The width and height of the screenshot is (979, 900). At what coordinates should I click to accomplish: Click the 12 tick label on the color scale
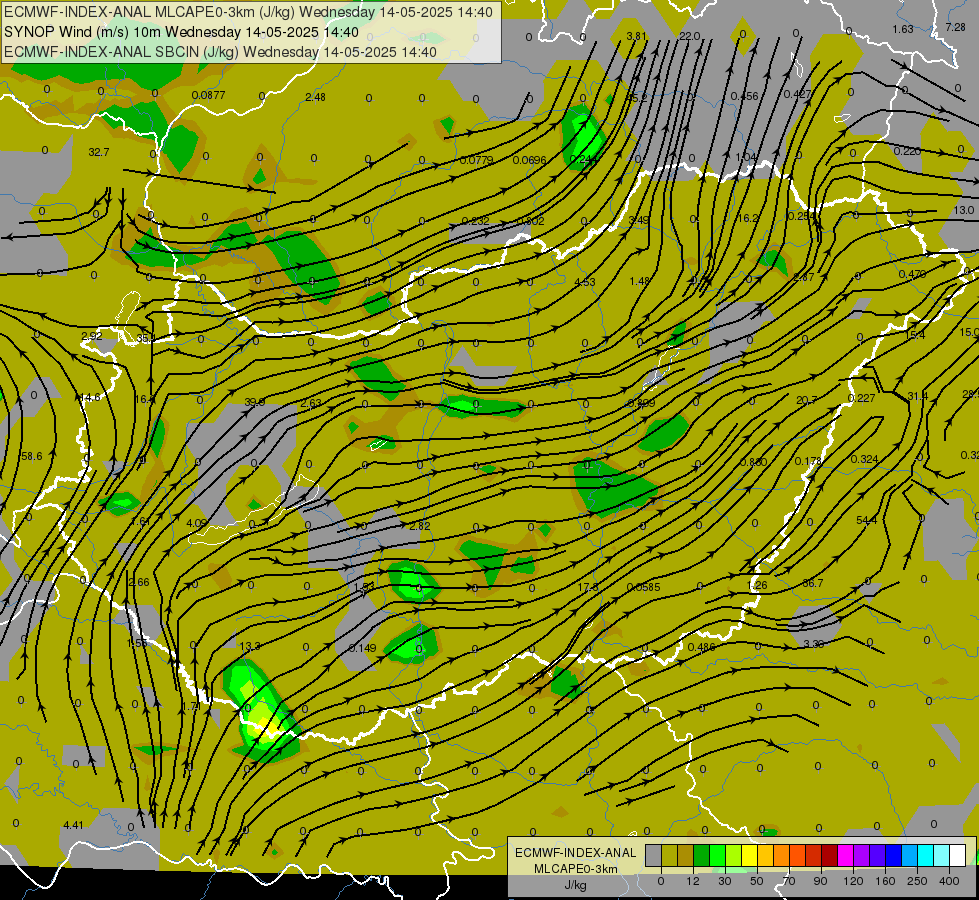coord(693,881)
